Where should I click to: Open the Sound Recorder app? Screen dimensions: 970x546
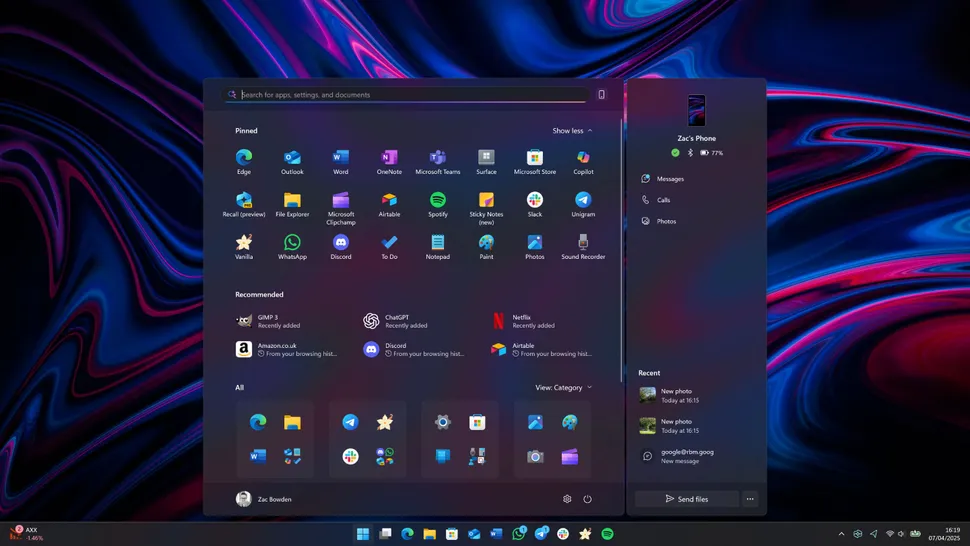(583, 243)
